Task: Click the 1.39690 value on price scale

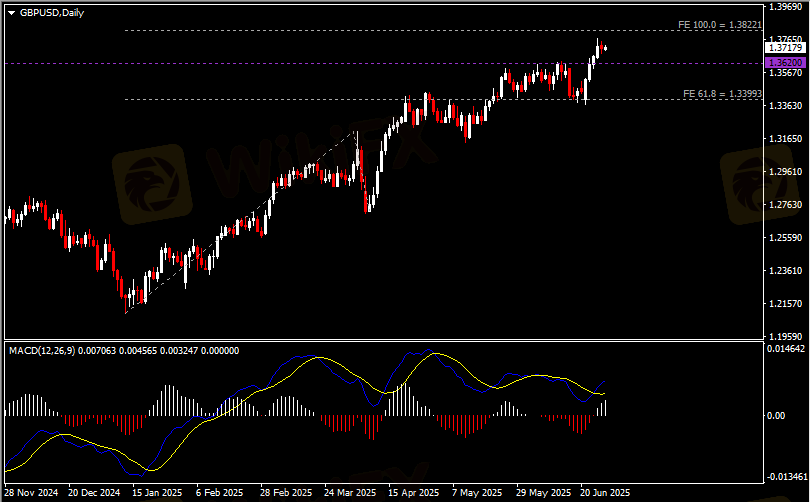Action: [785, 7]
